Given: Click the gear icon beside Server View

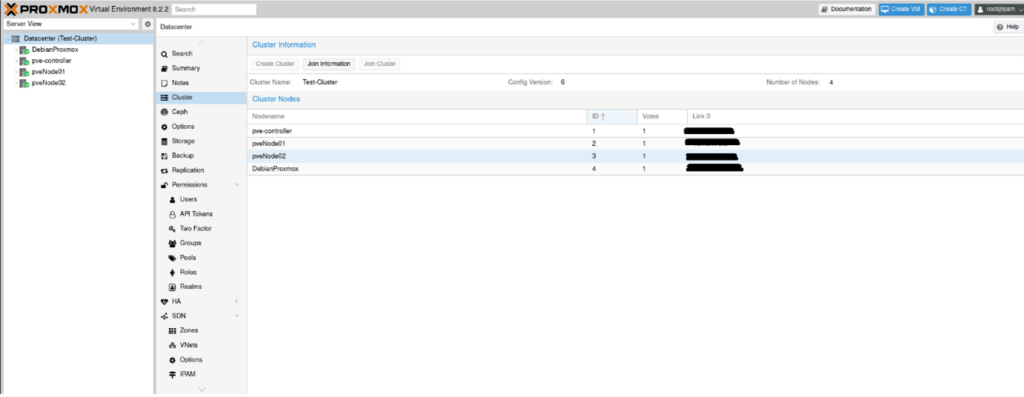Looking at the screenshot, I should coord(148,24).
